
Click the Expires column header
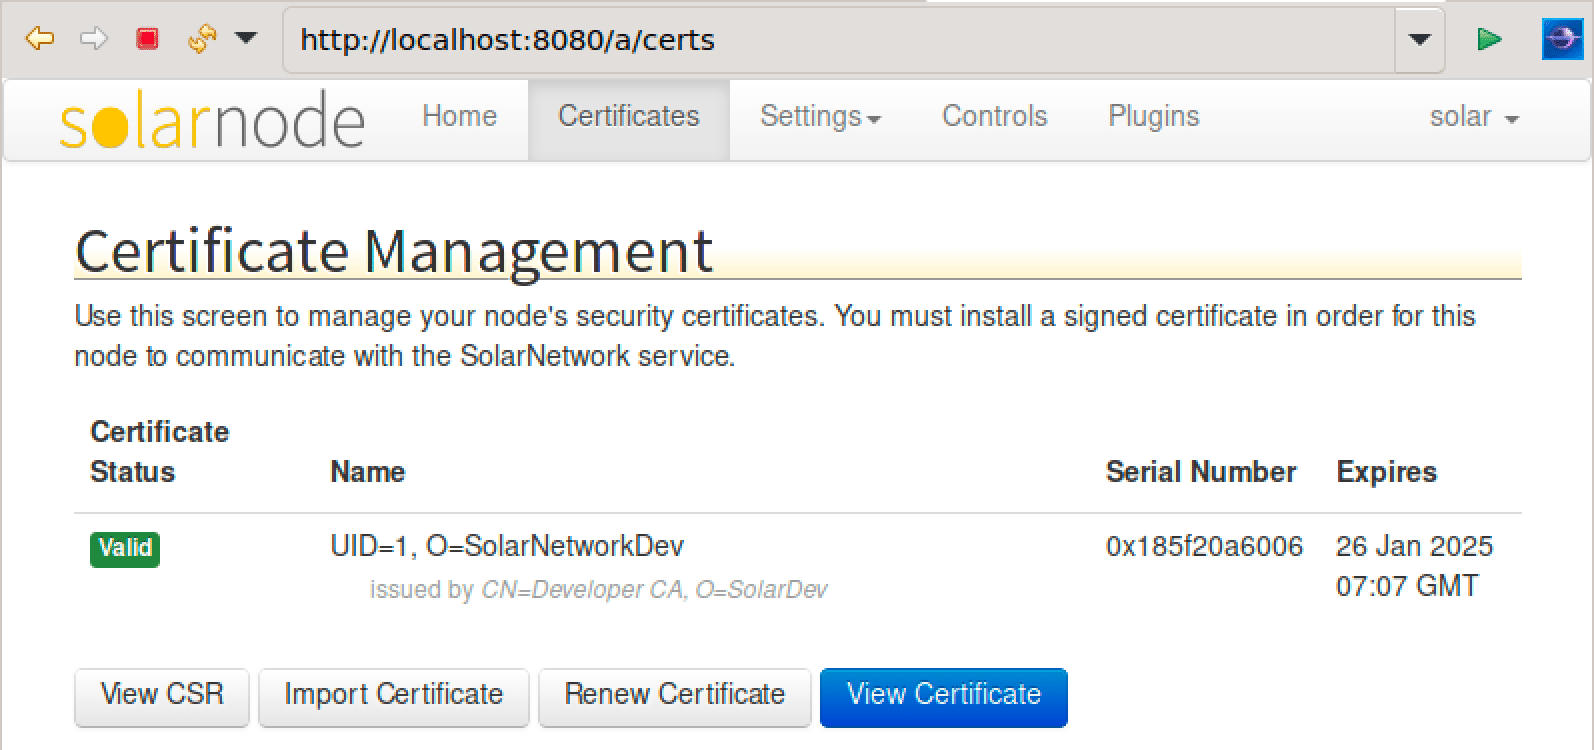click(x=1386, y=472)
